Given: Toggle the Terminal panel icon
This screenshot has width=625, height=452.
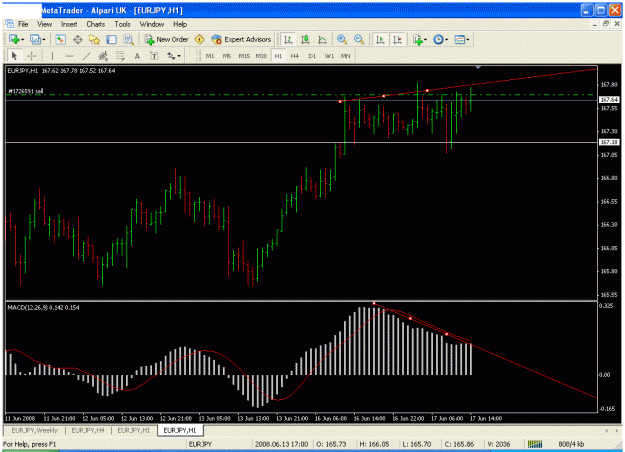Looking at the screenshot, I should tap(111, 39).
